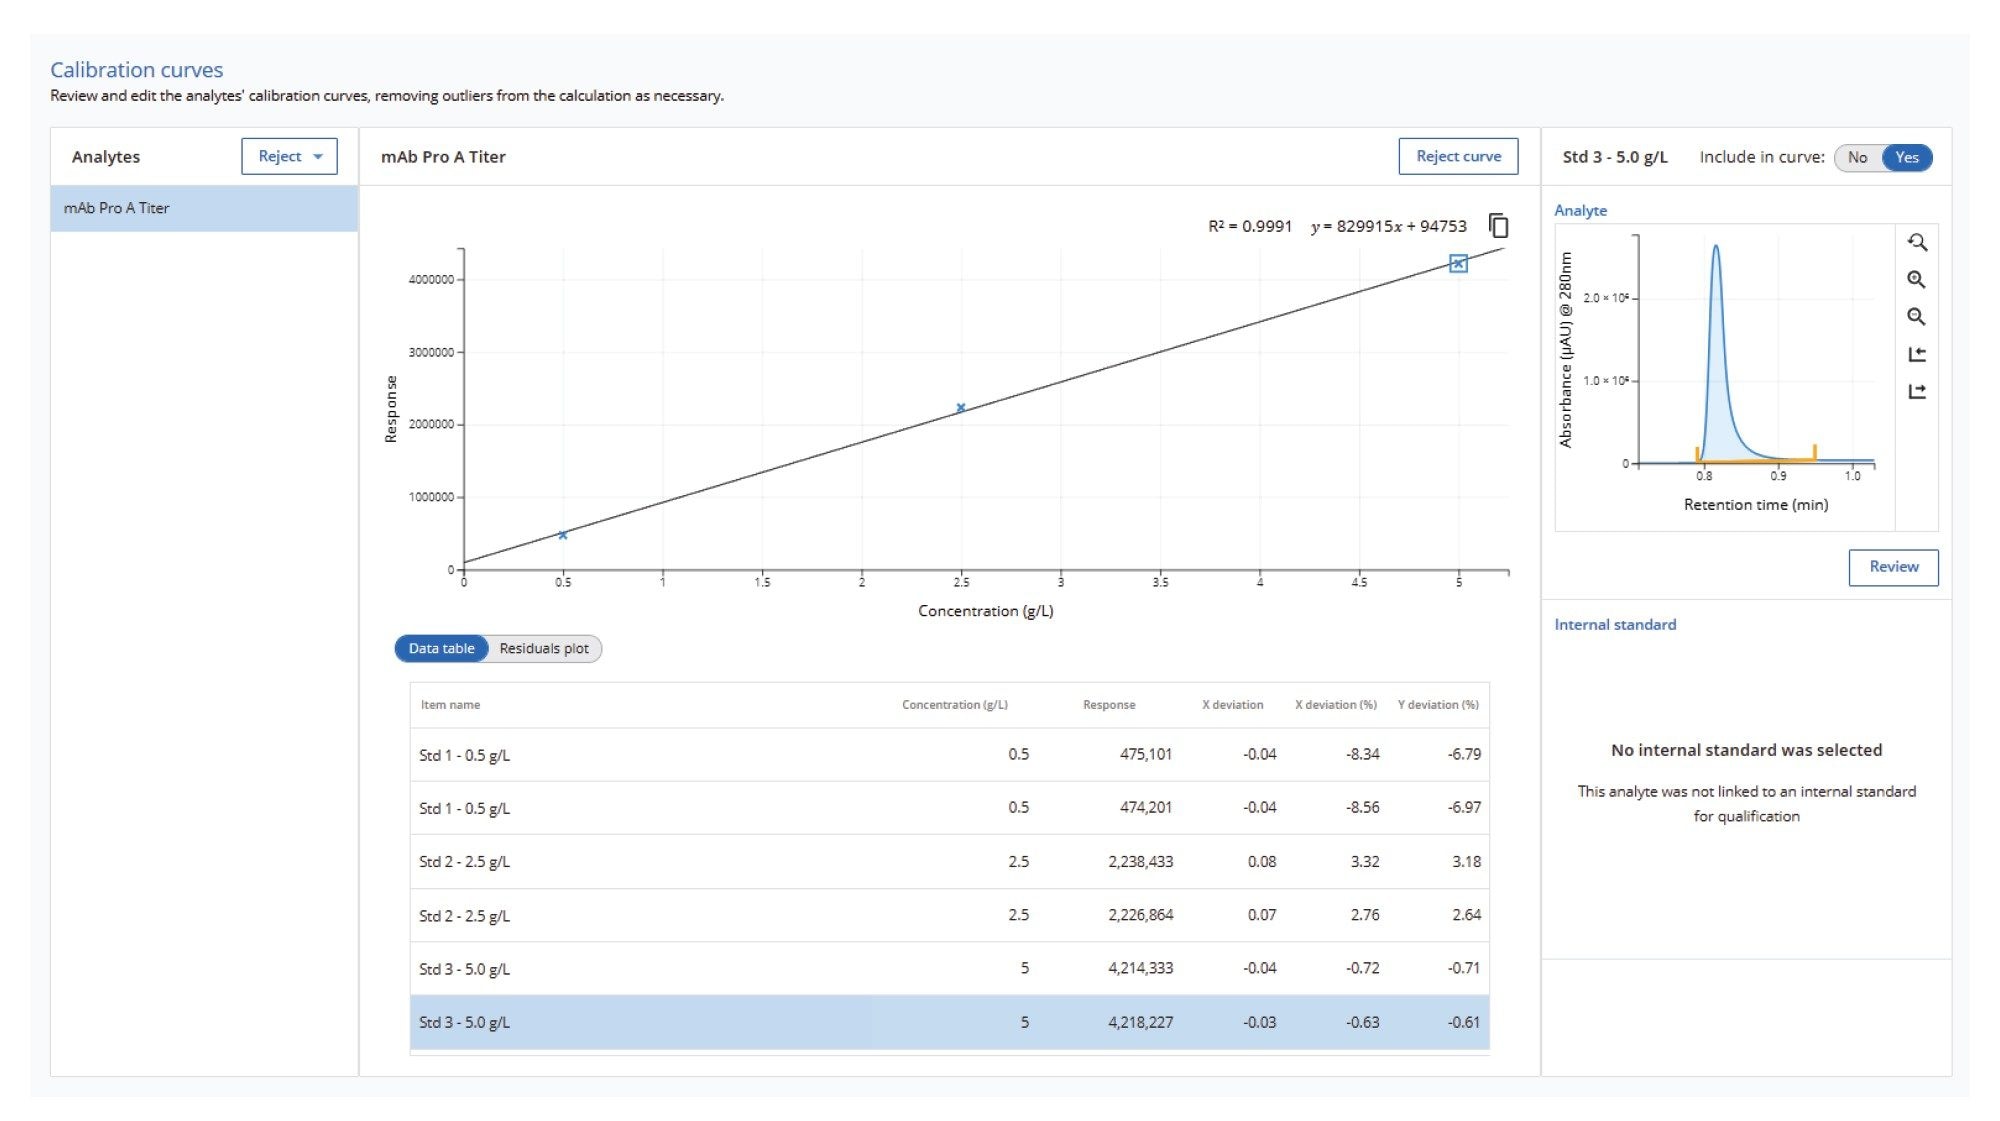Switch to the Data table tab
2000x1121 pixels.
click(441, 649)
